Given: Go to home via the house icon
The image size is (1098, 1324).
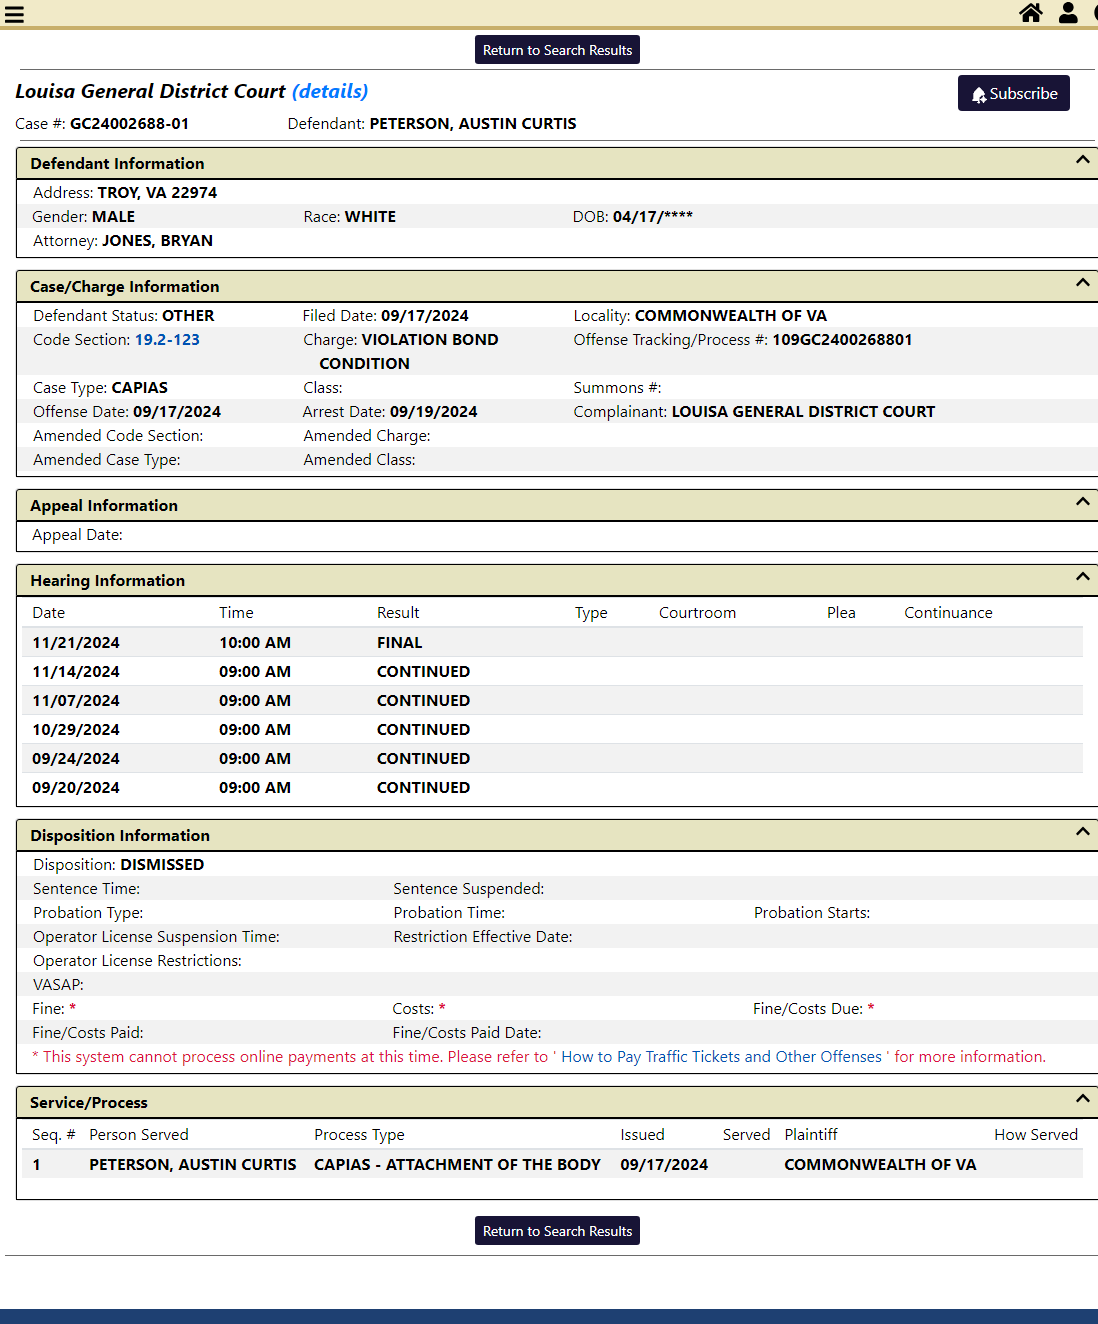Looking at the screenshot, I should [x=1031, y=12].
